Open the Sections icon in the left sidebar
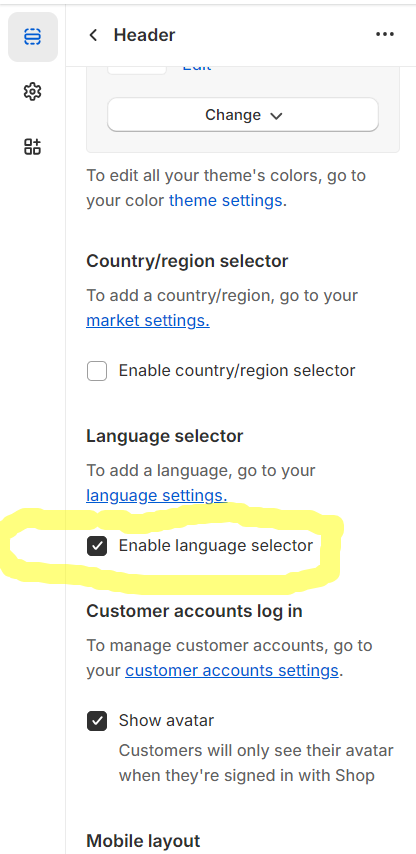Viewport: 416px width, 854px height. click(33, 36)
